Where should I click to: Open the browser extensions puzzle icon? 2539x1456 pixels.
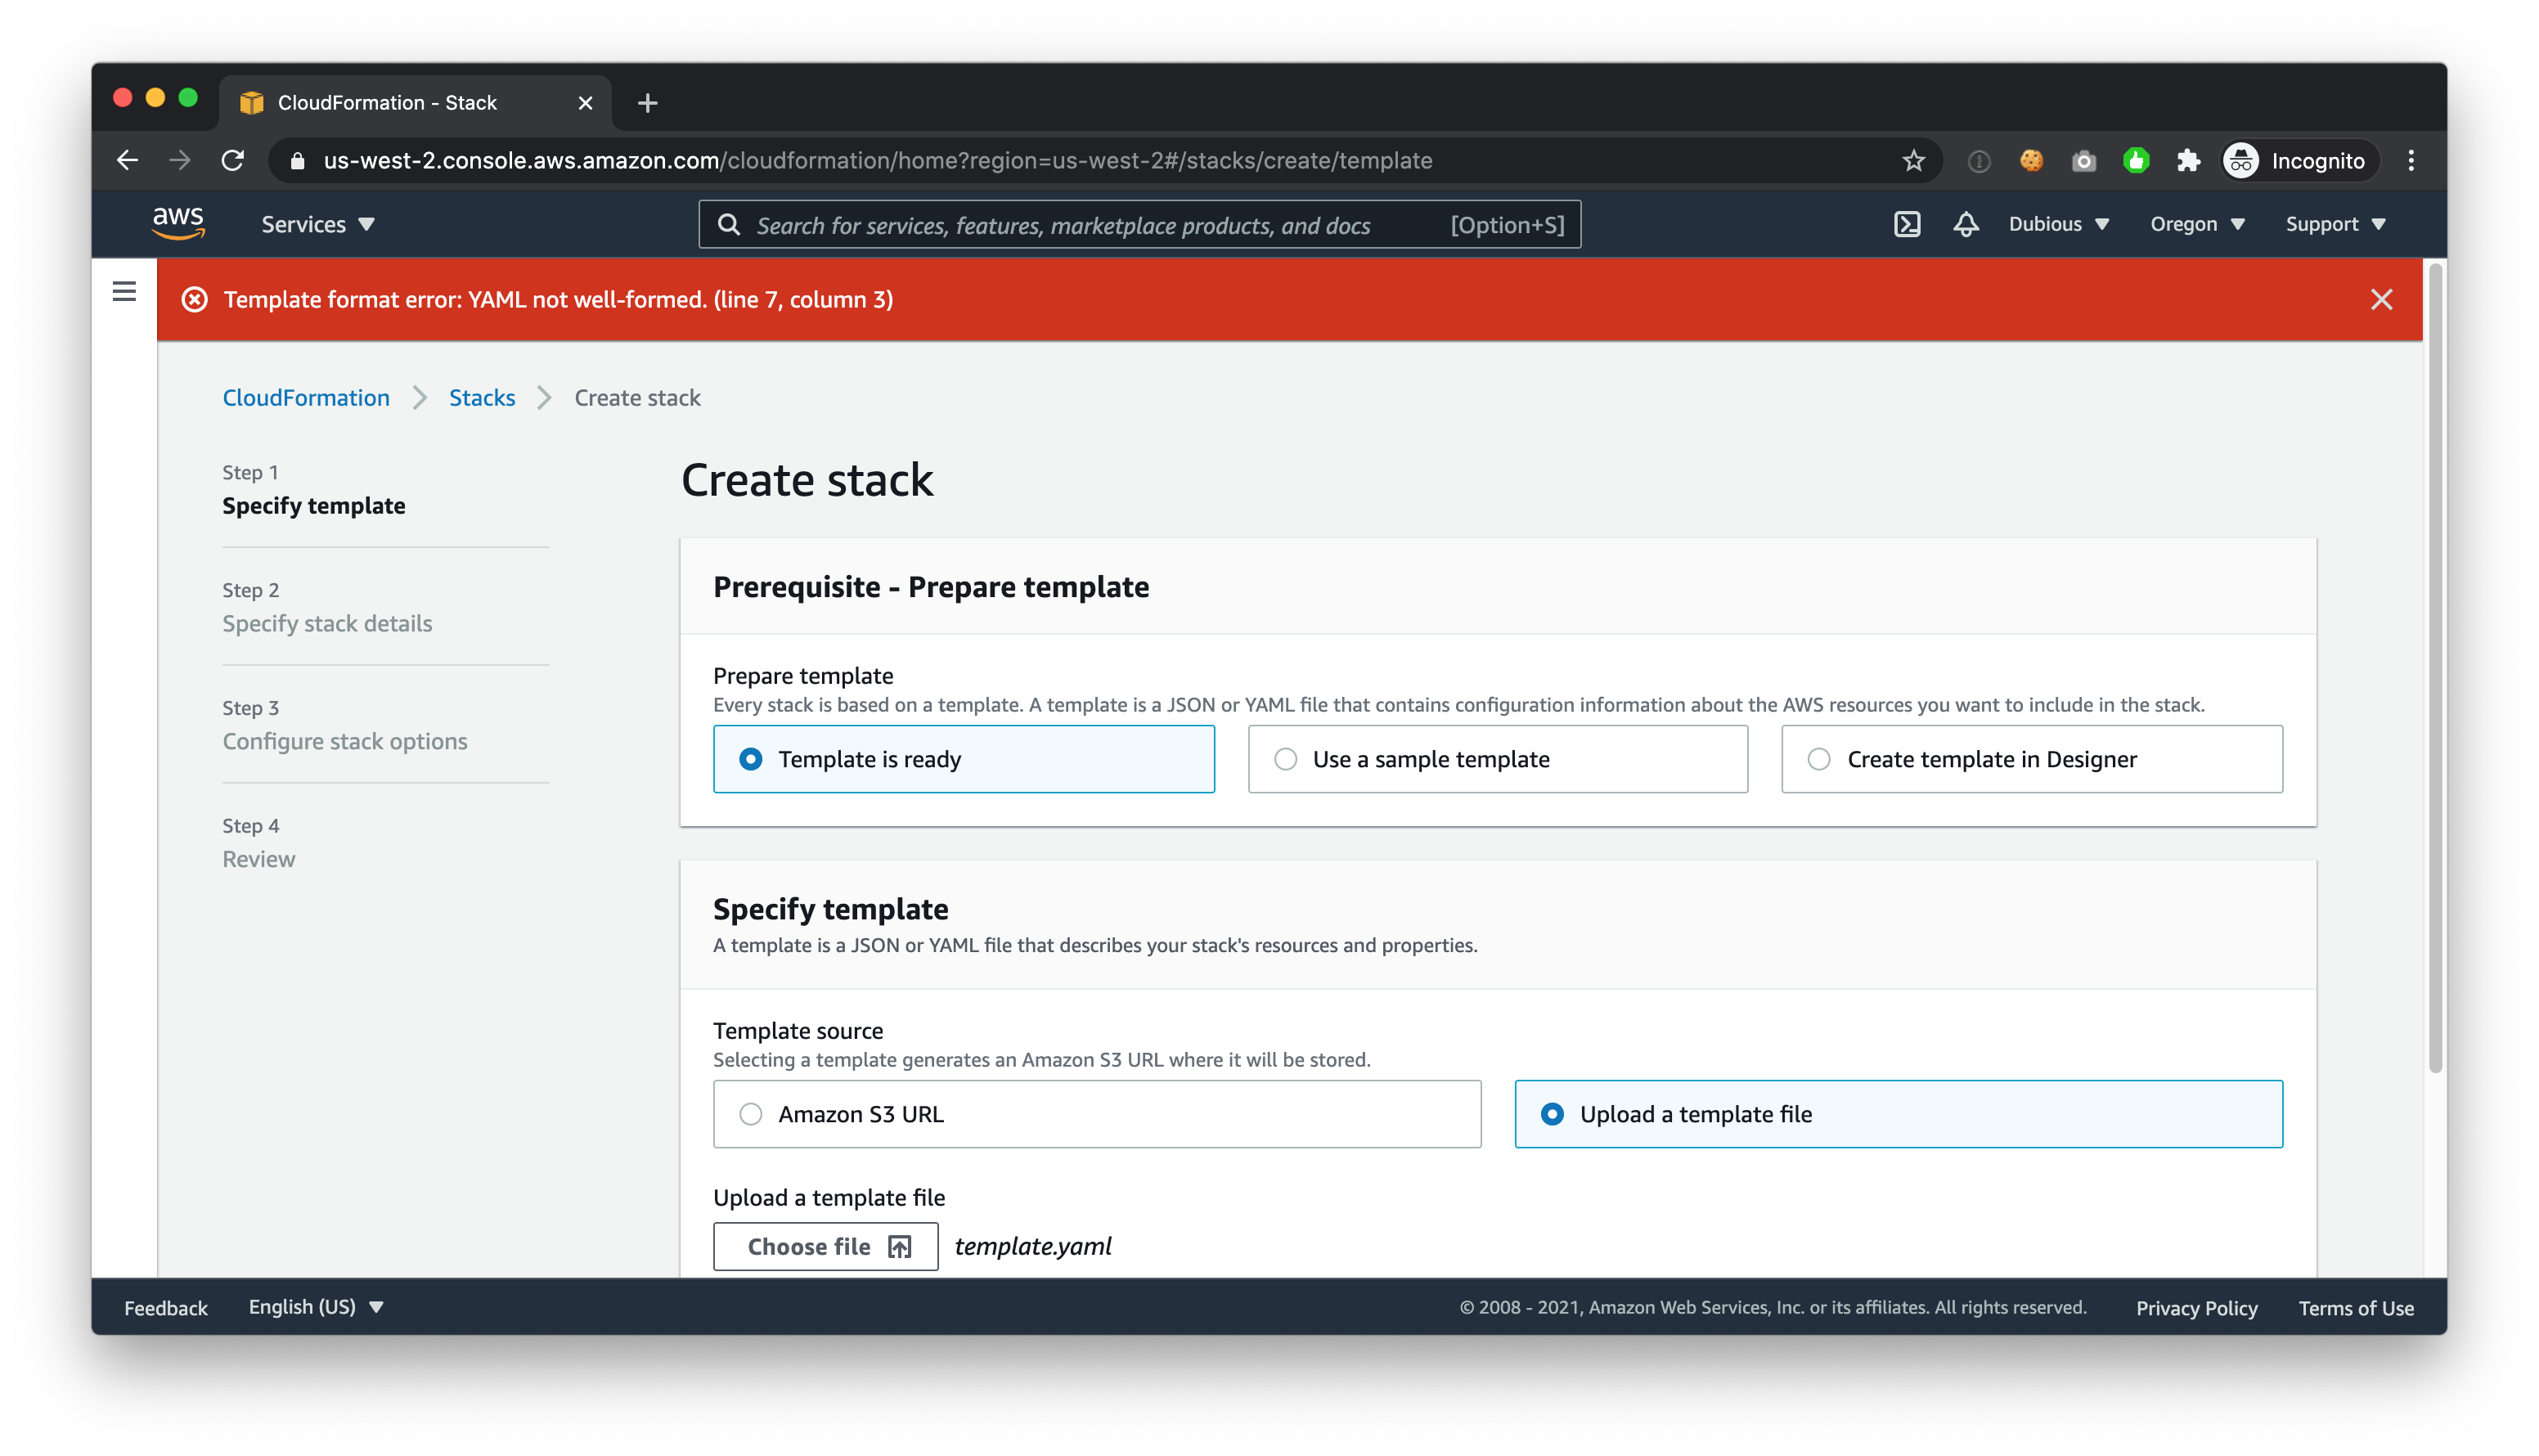click(2188, 161)
